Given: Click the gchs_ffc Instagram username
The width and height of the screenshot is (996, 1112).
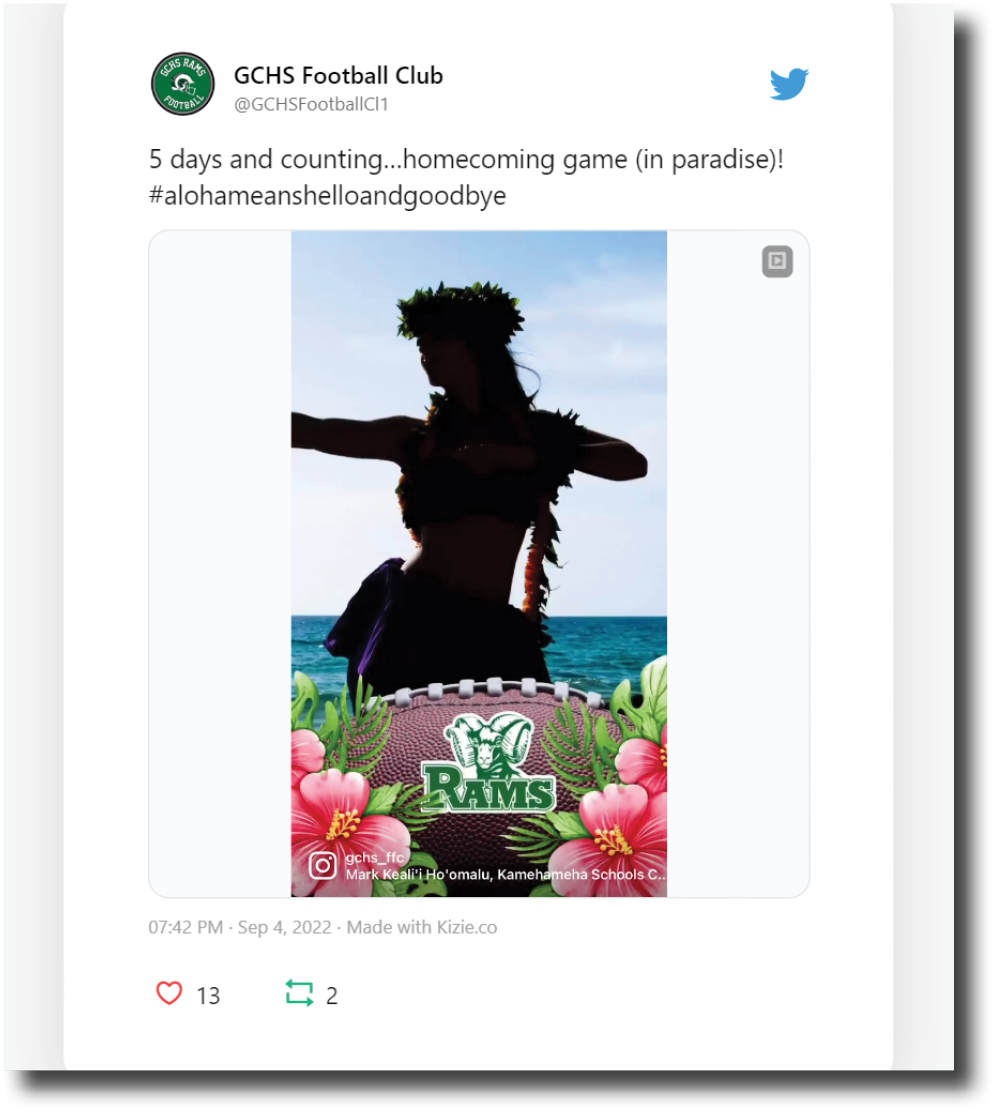Looking at the screenshot, I should pyautogui.click(x=374, y=858).
